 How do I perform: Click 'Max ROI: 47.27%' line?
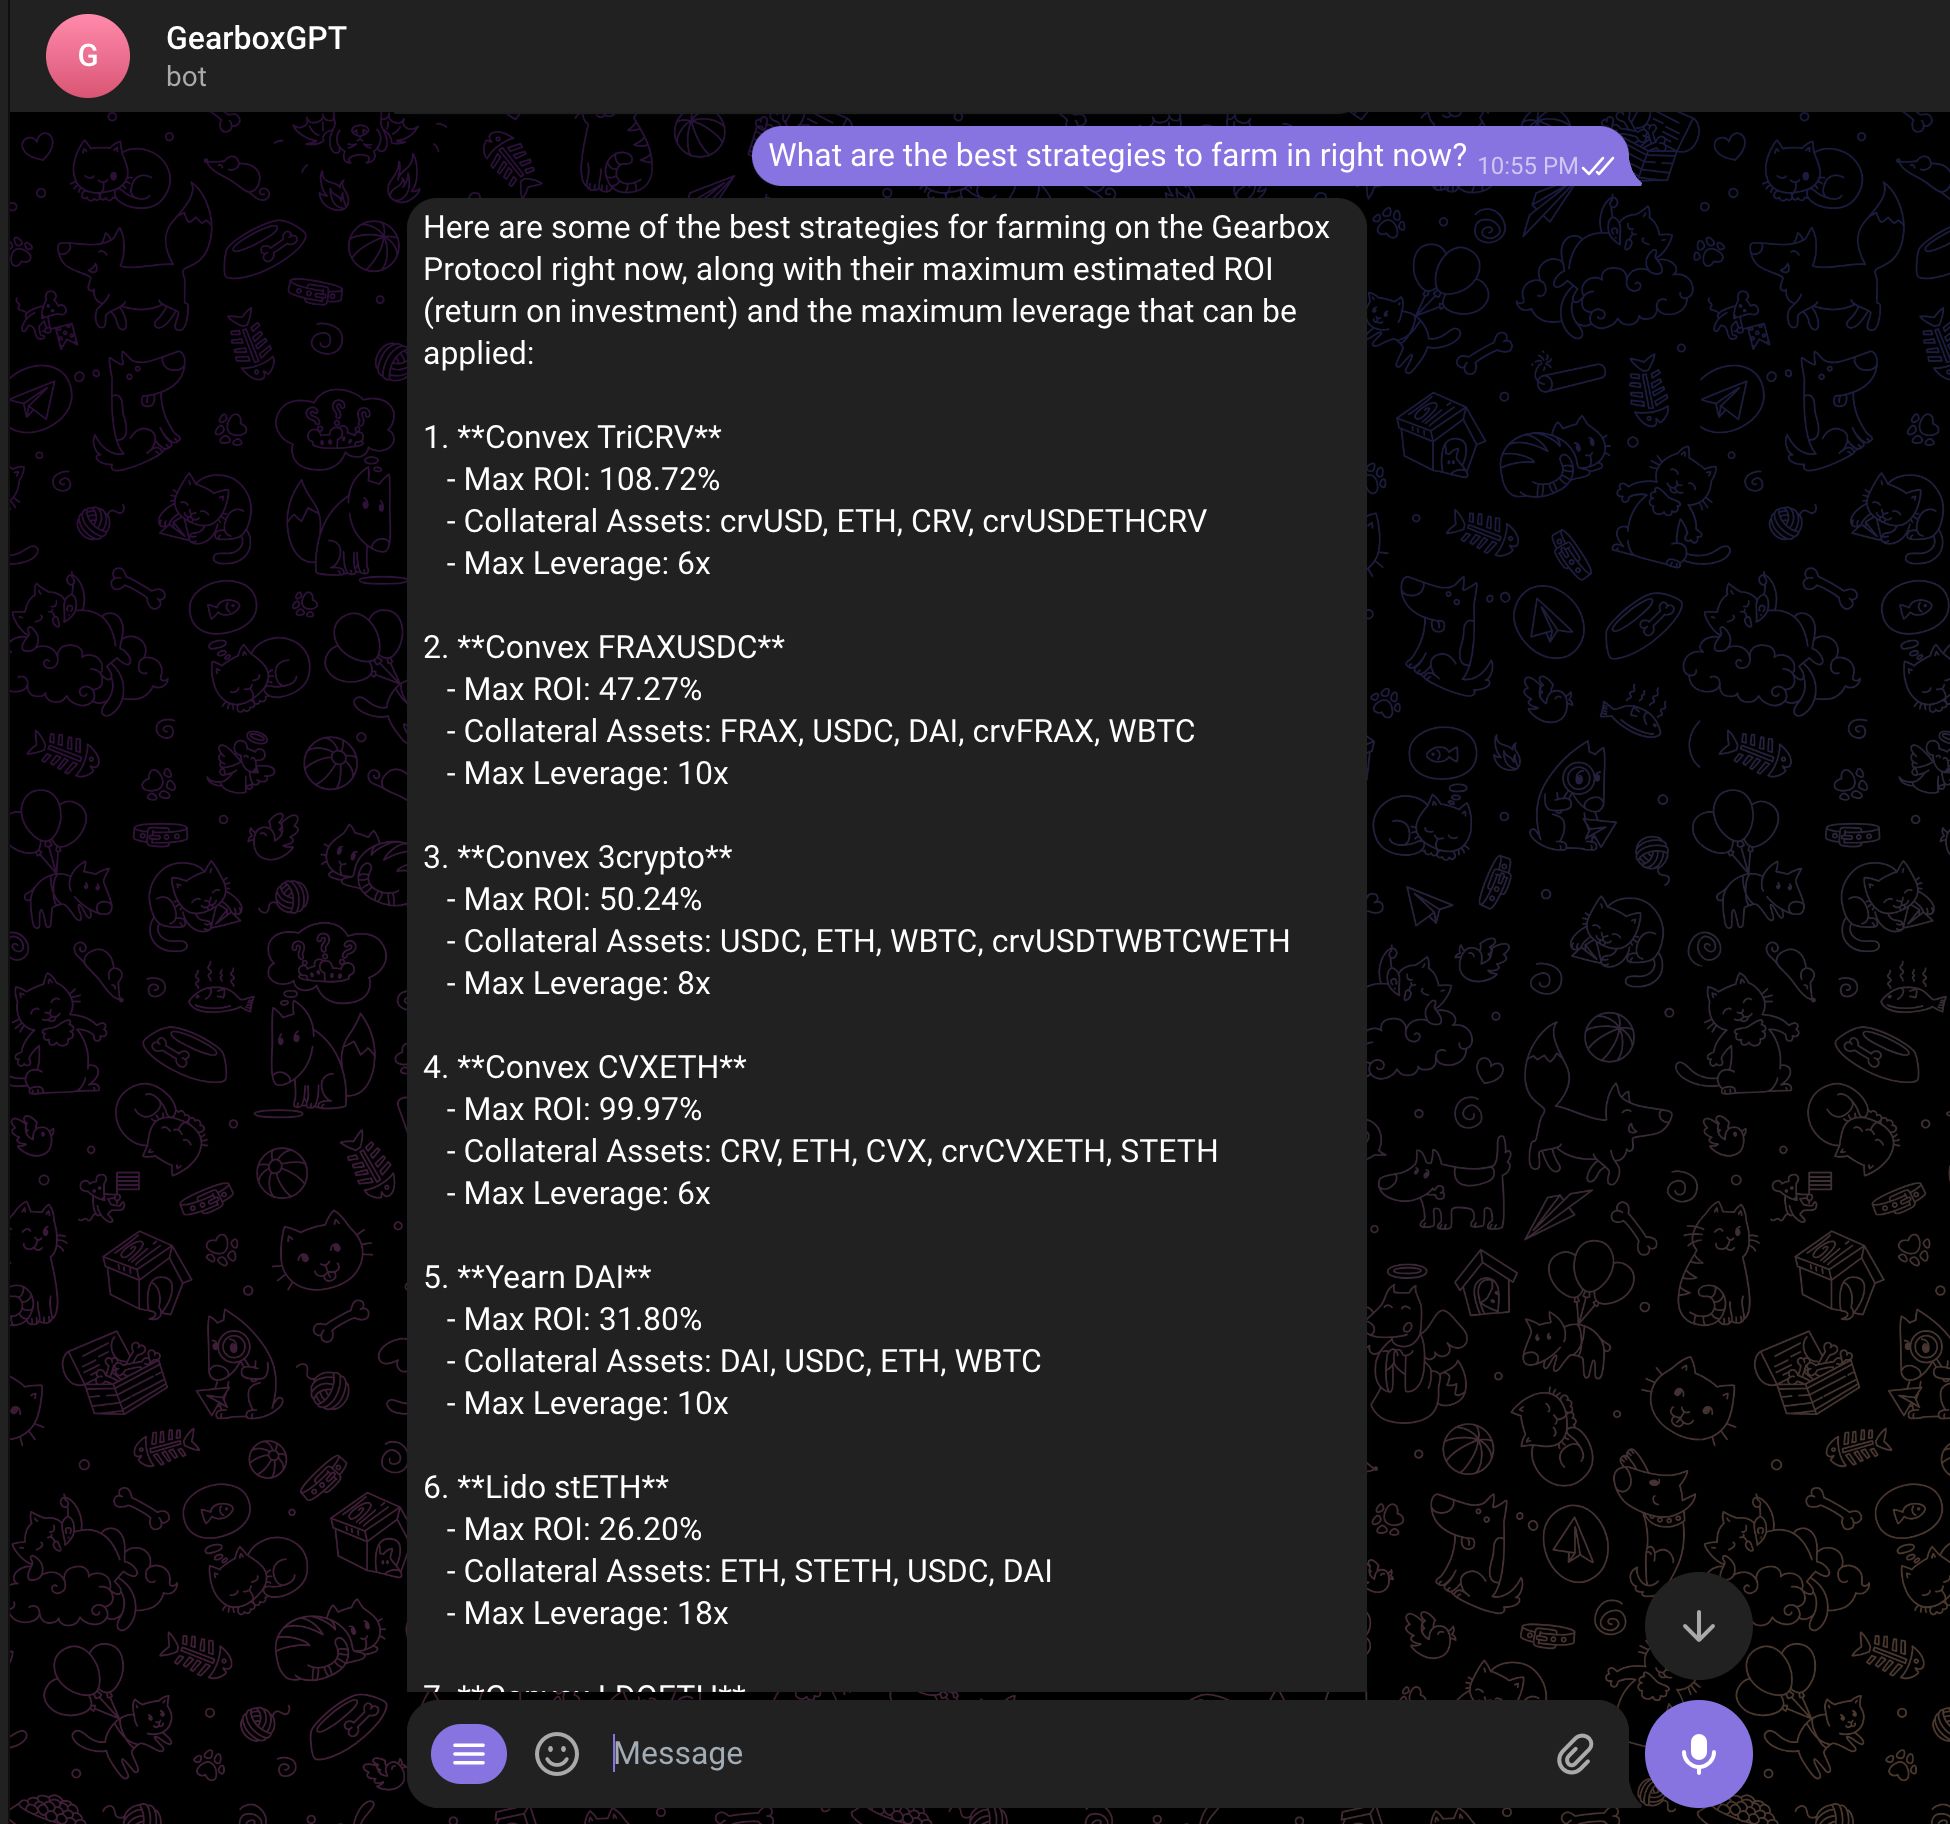[574, 689]
